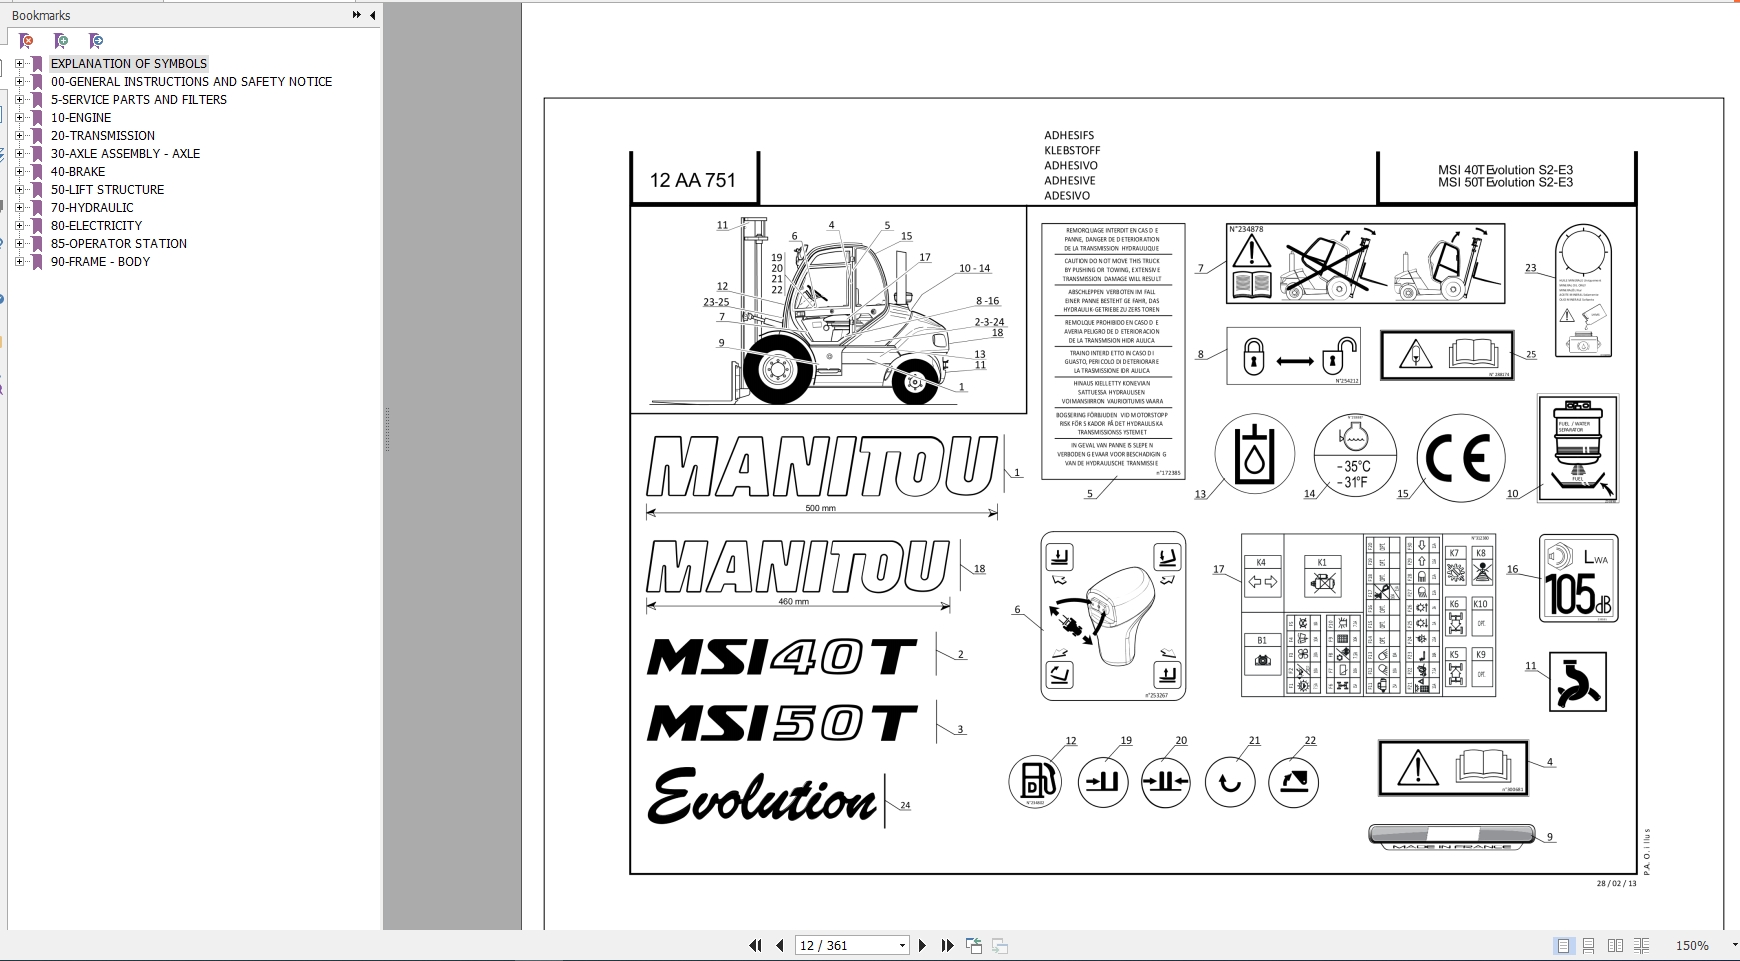Screen dimensions: 1740x961
Task: Select two-page continuous layout mode
Action: pyautogui.click(x=1641, y=945)
